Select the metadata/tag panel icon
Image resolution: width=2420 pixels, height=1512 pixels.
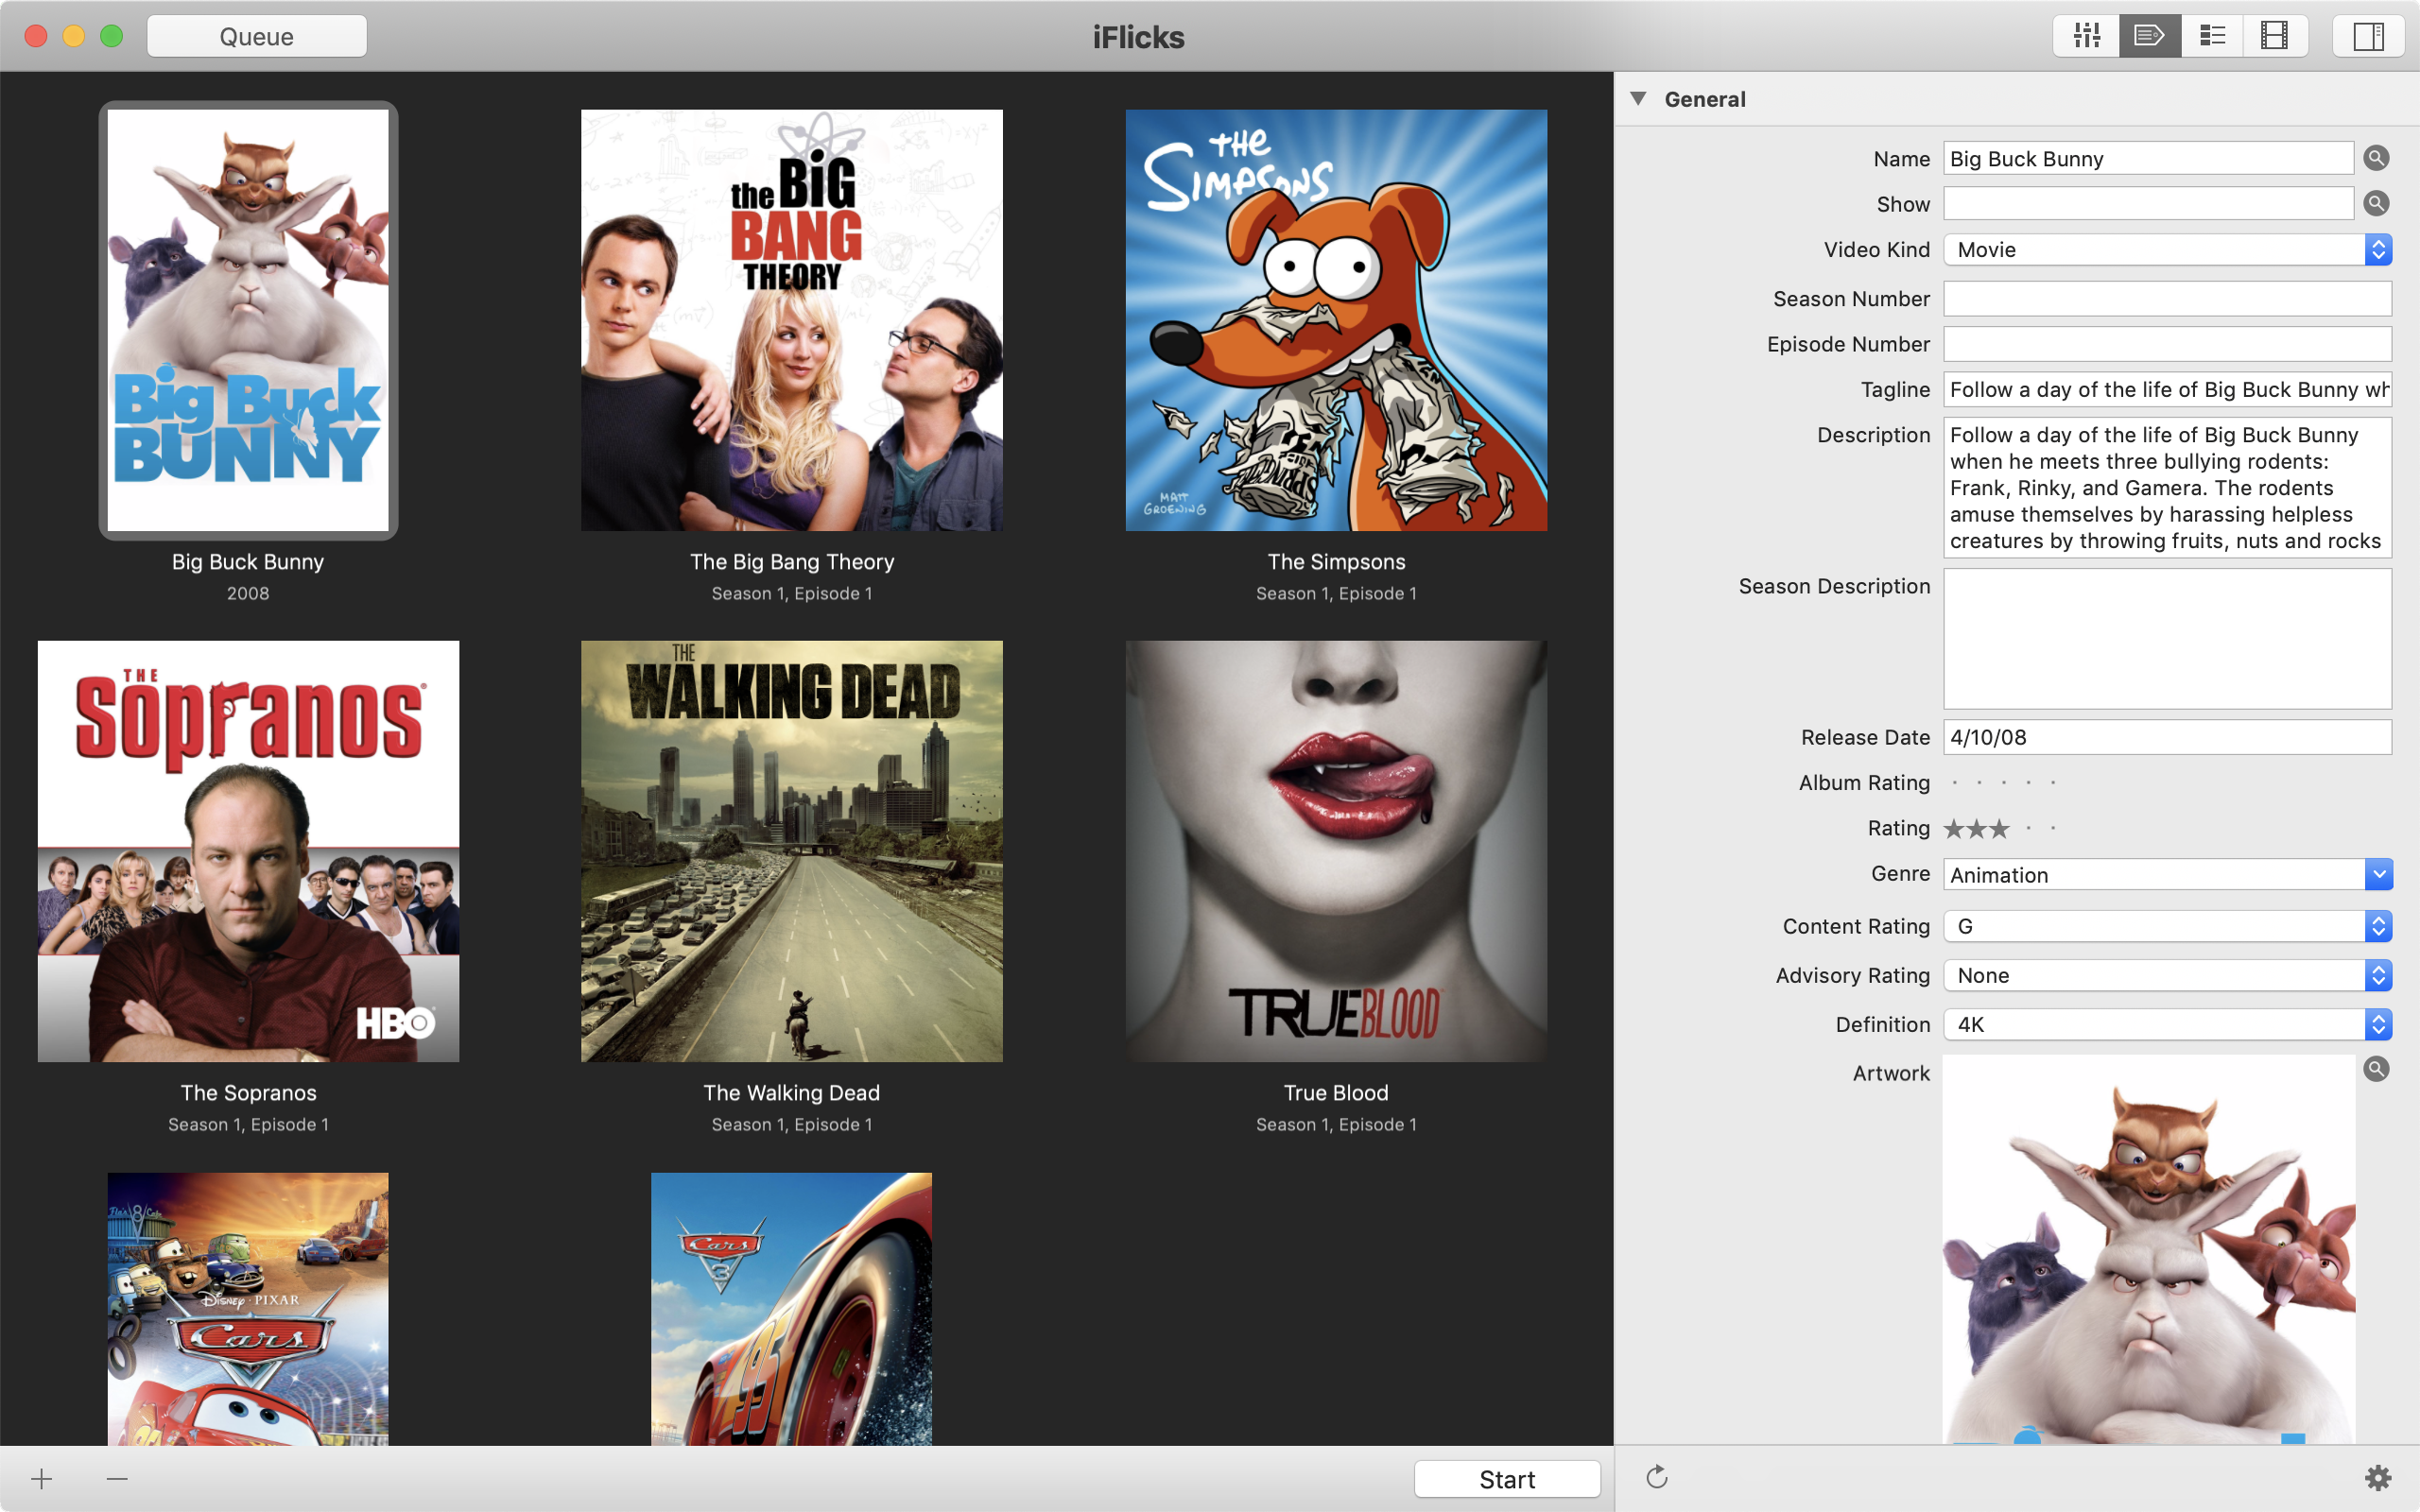pyautogui.click(x=2150, y=33)
